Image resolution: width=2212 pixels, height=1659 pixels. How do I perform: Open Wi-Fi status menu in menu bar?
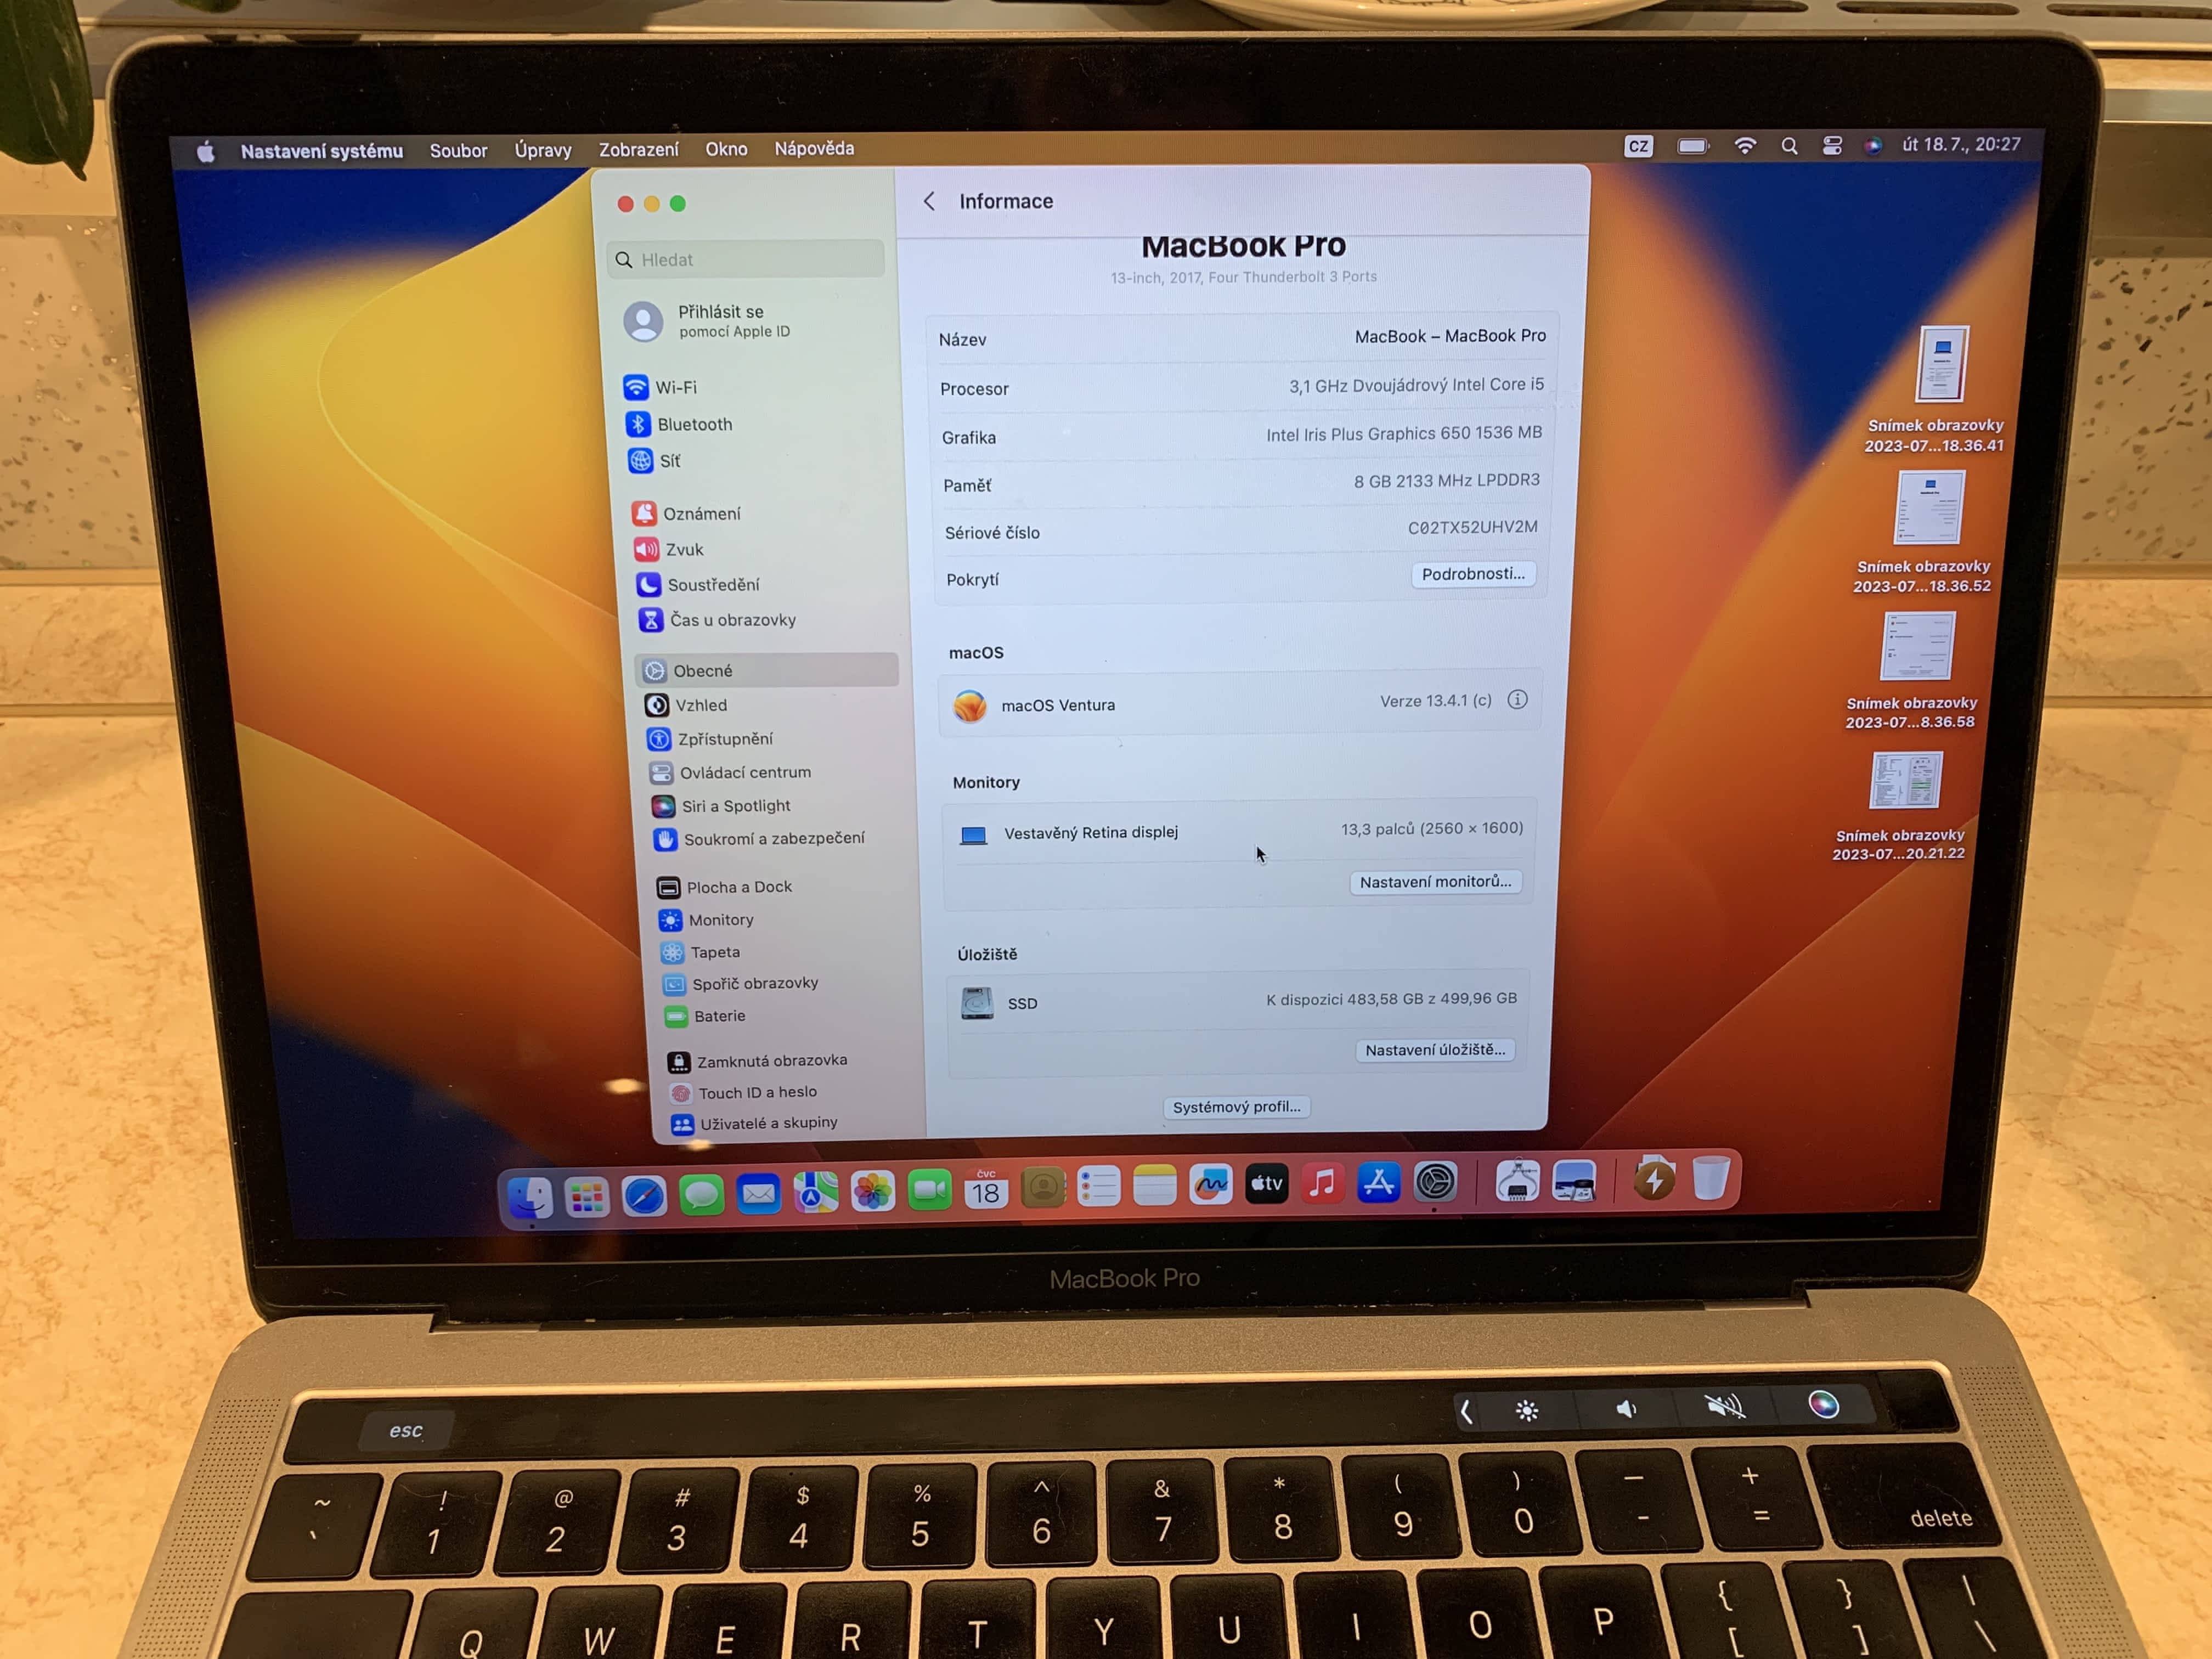pos(1745,146)
